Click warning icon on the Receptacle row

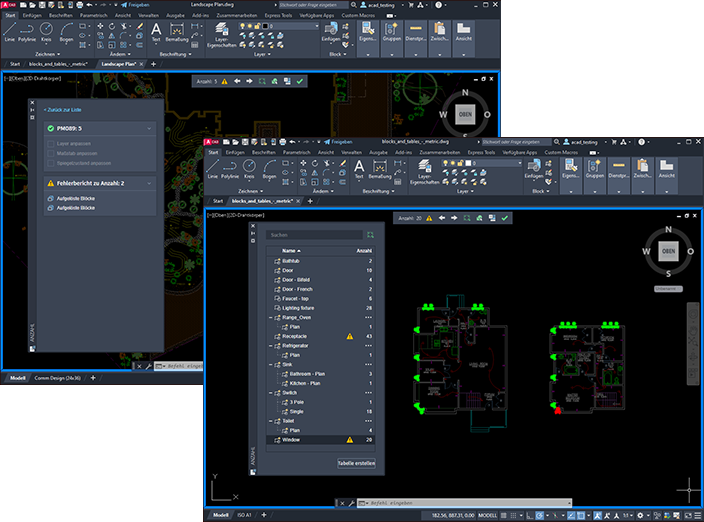coord(350,336)
